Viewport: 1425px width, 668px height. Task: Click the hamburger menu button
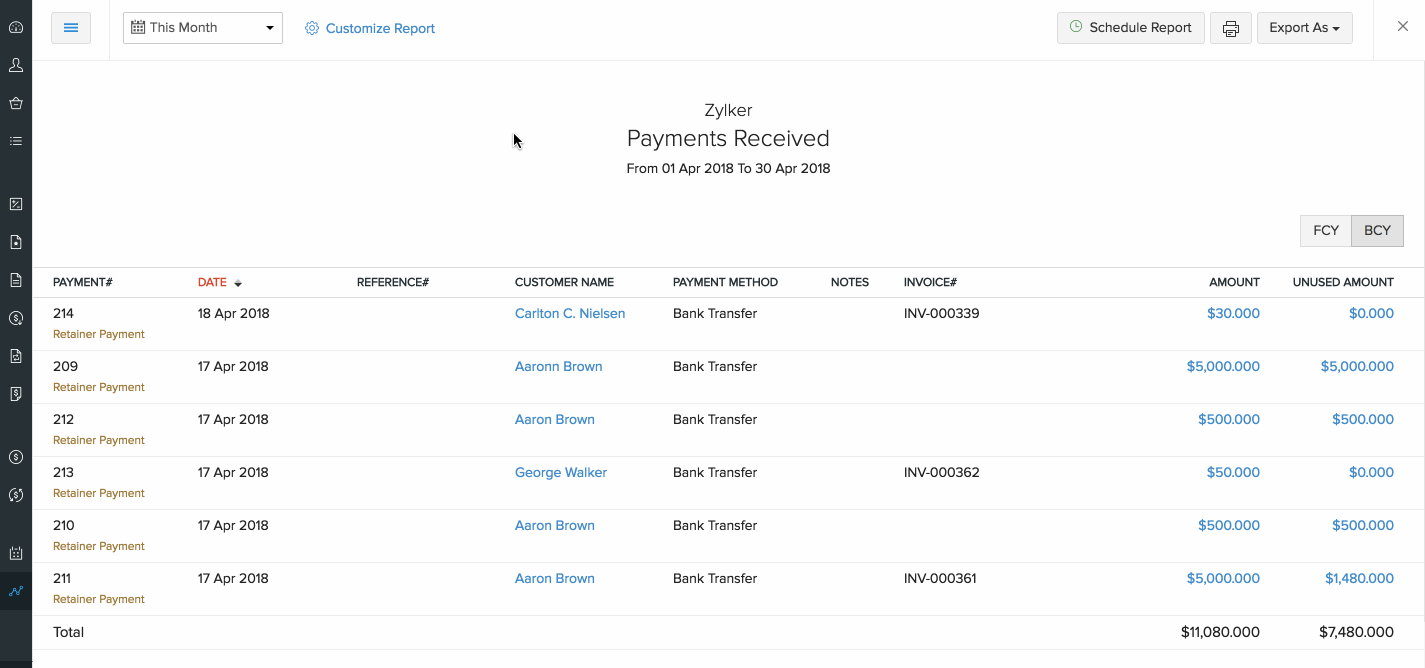[71, 28]
